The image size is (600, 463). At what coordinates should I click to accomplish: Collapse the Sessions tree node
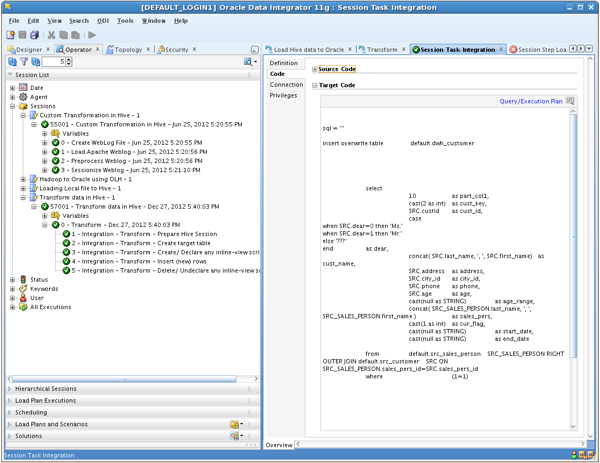pos(12,106)
